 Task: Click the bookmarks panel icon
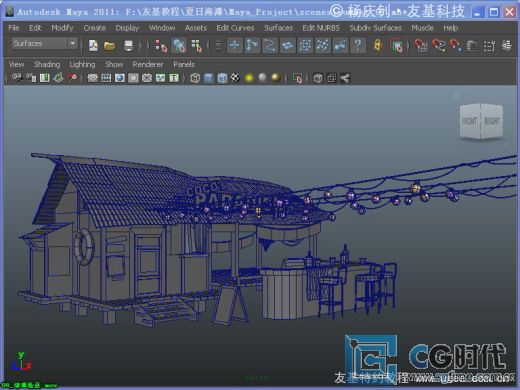point(45,78)
